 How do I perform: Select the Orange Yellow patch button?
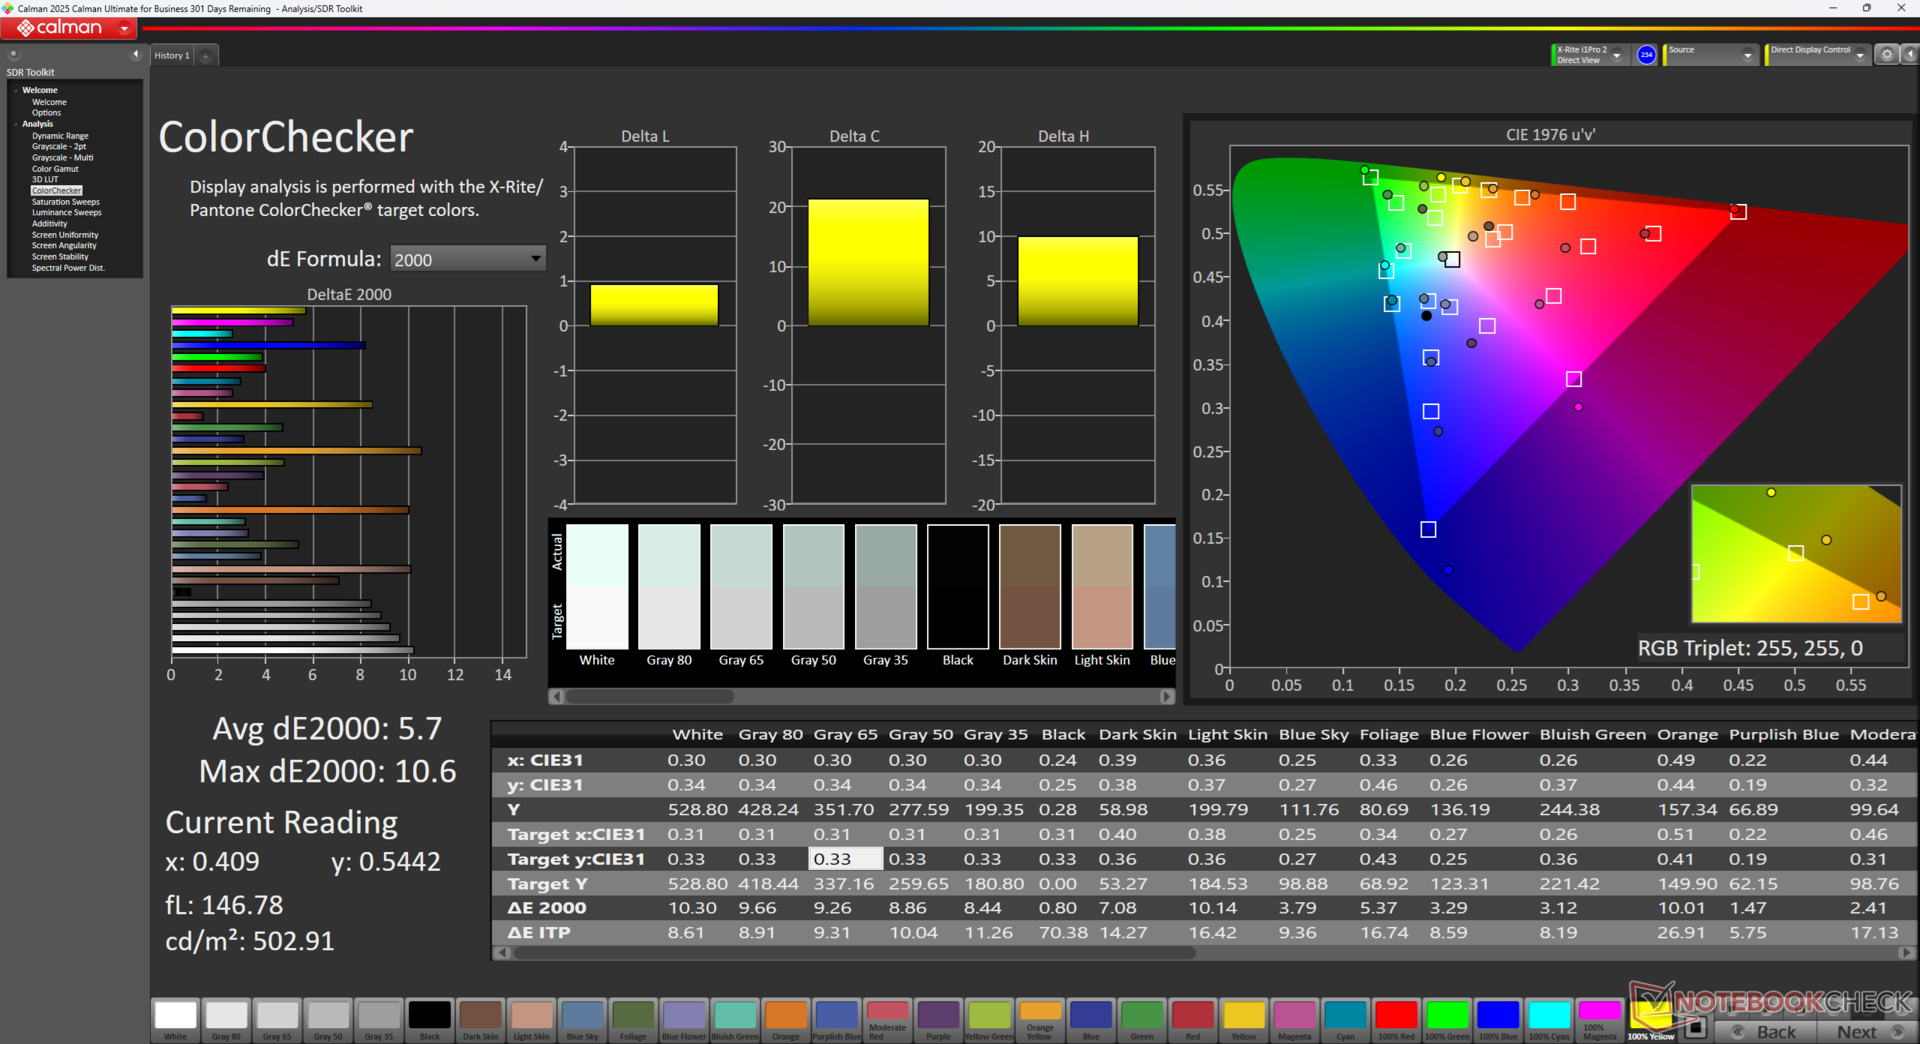1041,1020
